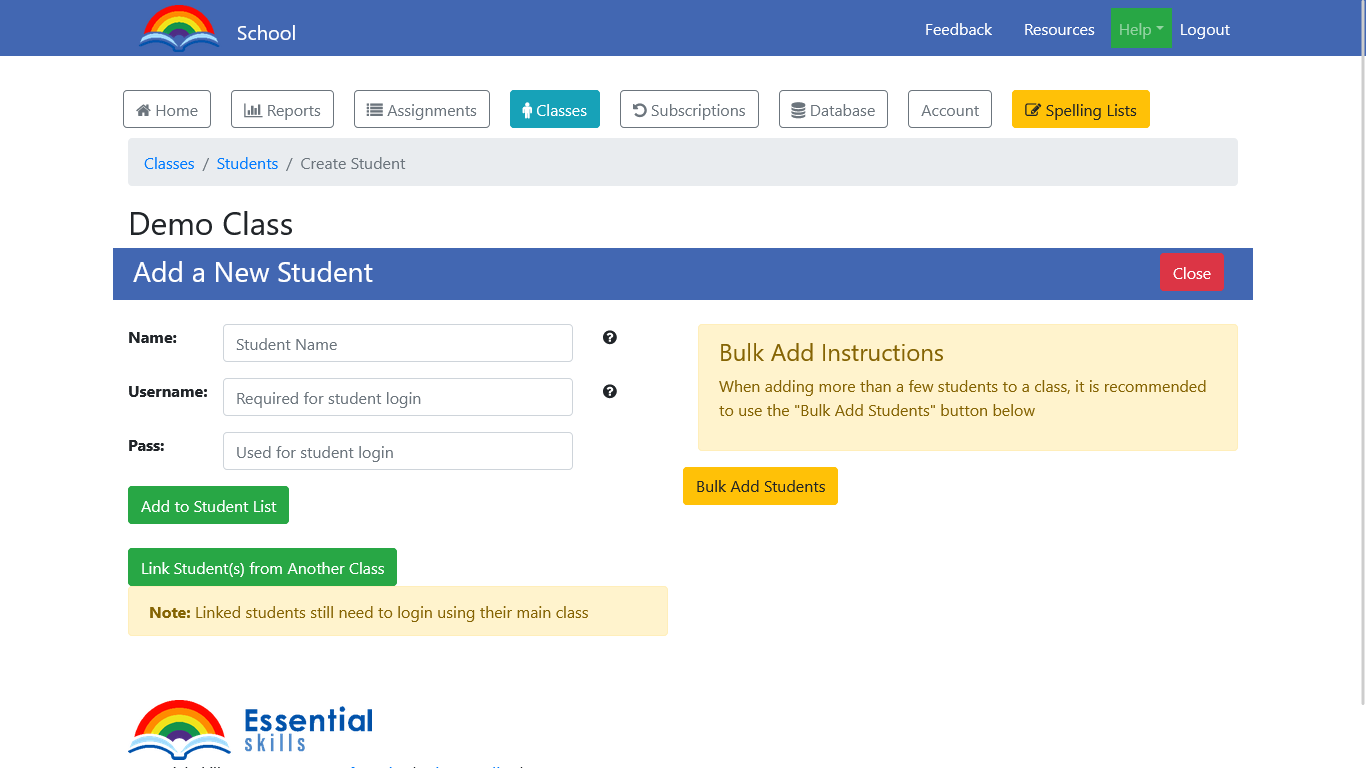Click the Create Student breadcrumb text

353,164
